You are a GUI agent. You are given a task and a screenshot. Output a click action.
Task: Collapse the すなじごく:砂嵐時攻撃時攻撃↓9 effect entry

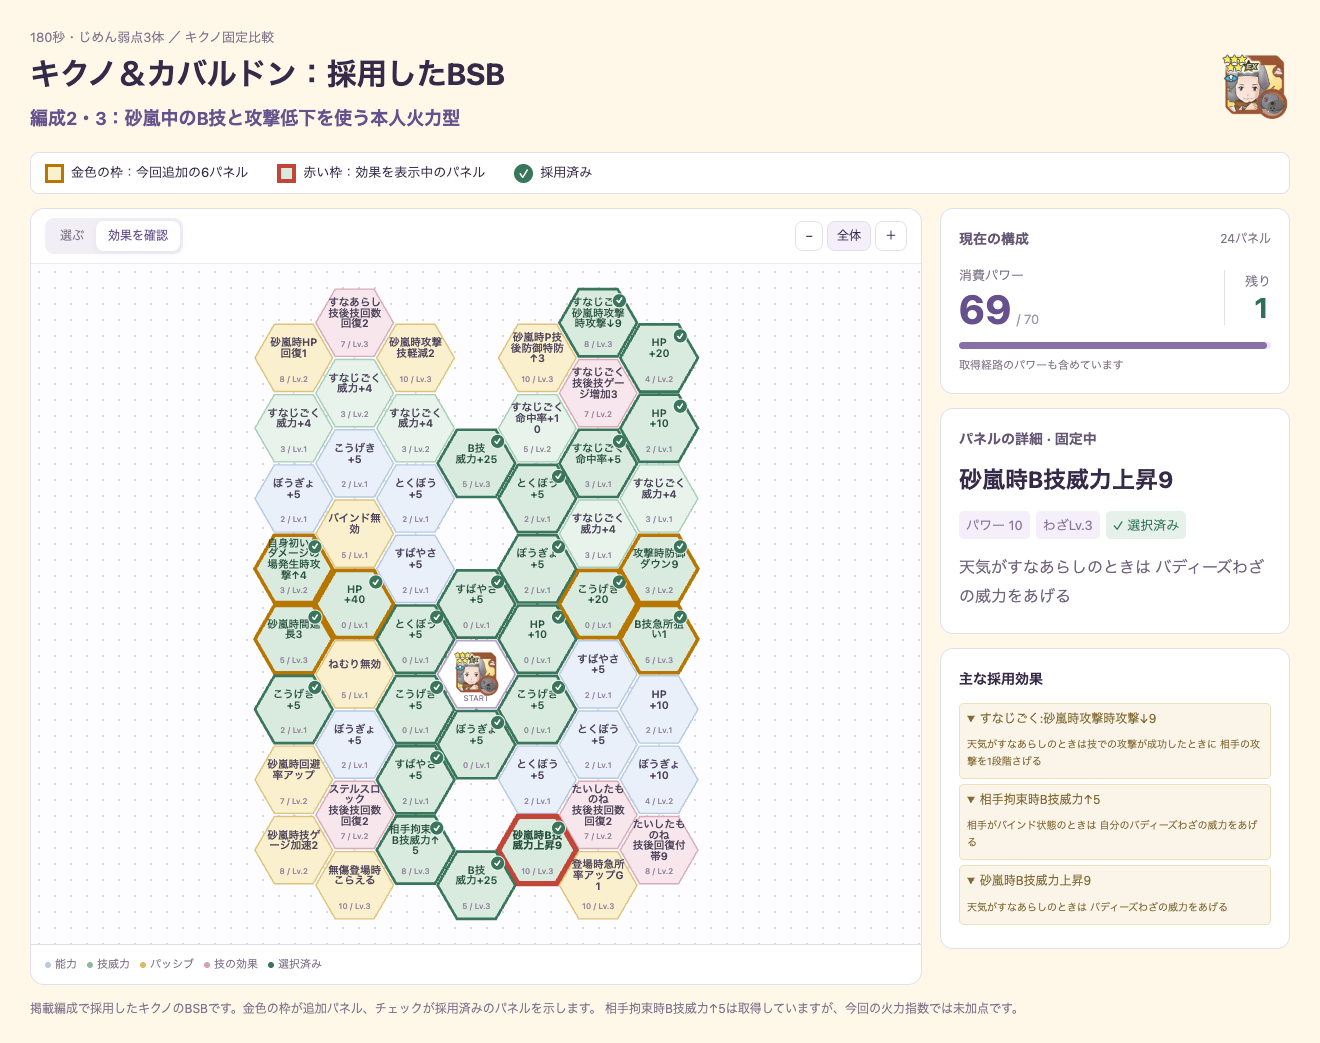1115,718
